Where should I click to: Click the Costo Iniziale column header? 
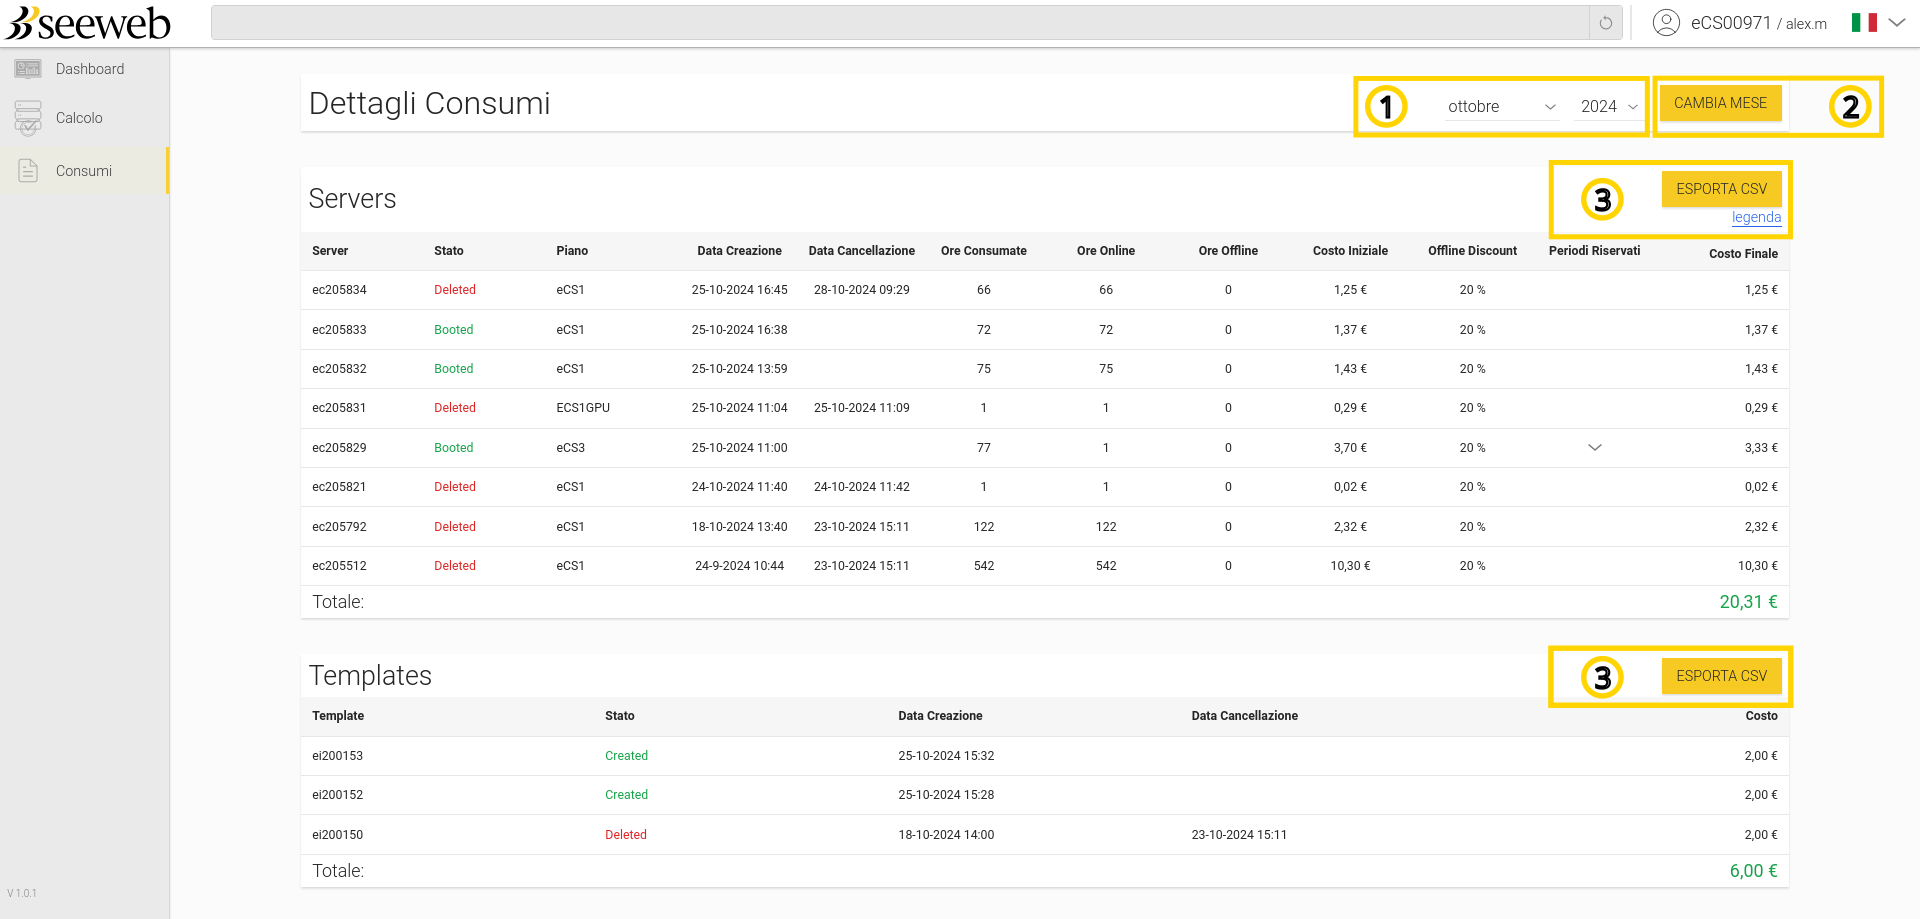pyautogui.click(x=1350, y=251)
